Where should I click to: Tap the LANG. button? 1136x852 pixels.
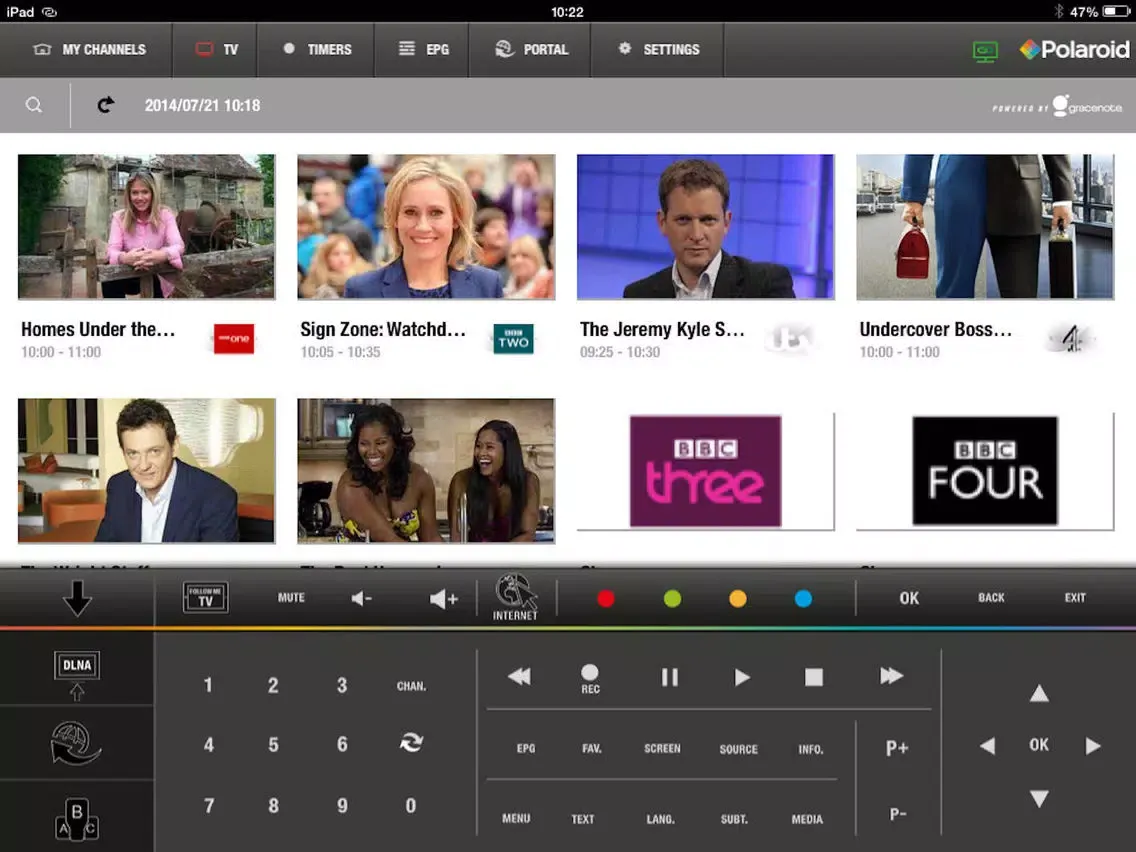(660, 819)
